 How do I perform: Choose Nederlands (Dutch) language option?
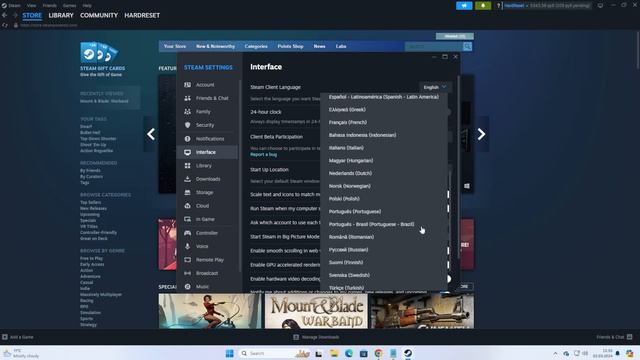(x=350, y=173)
